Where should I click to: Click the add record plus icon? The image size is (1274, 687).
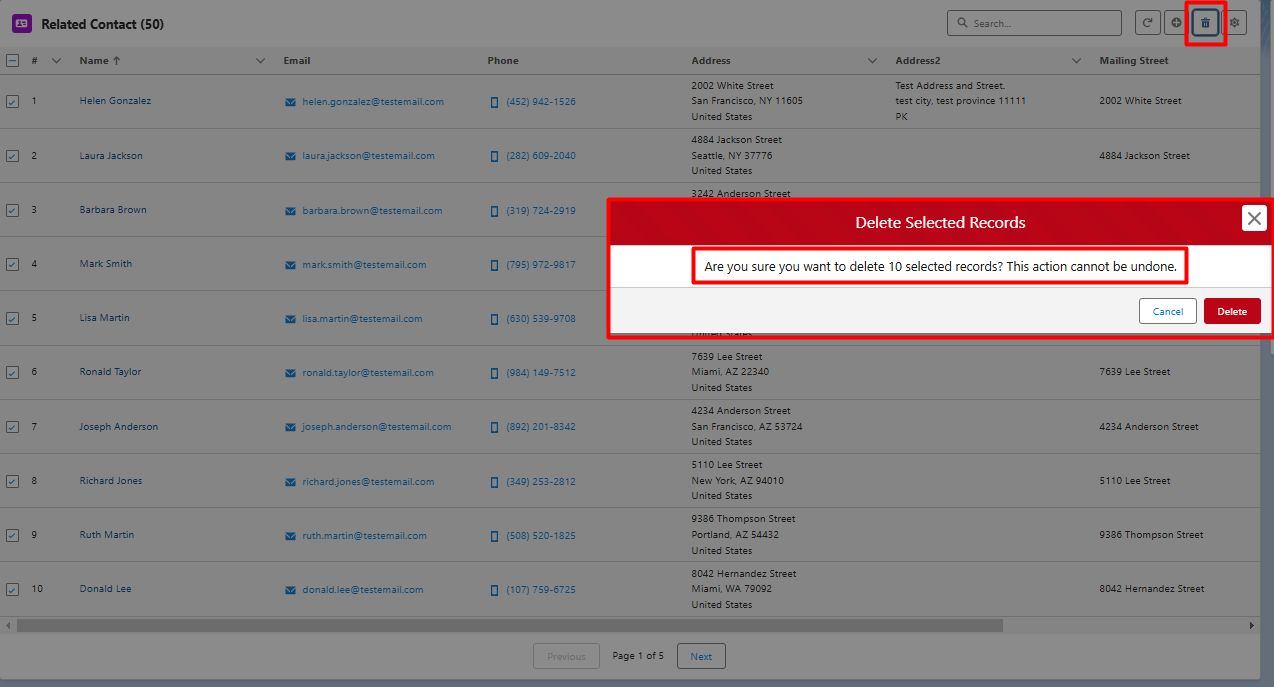[1176, 23]
